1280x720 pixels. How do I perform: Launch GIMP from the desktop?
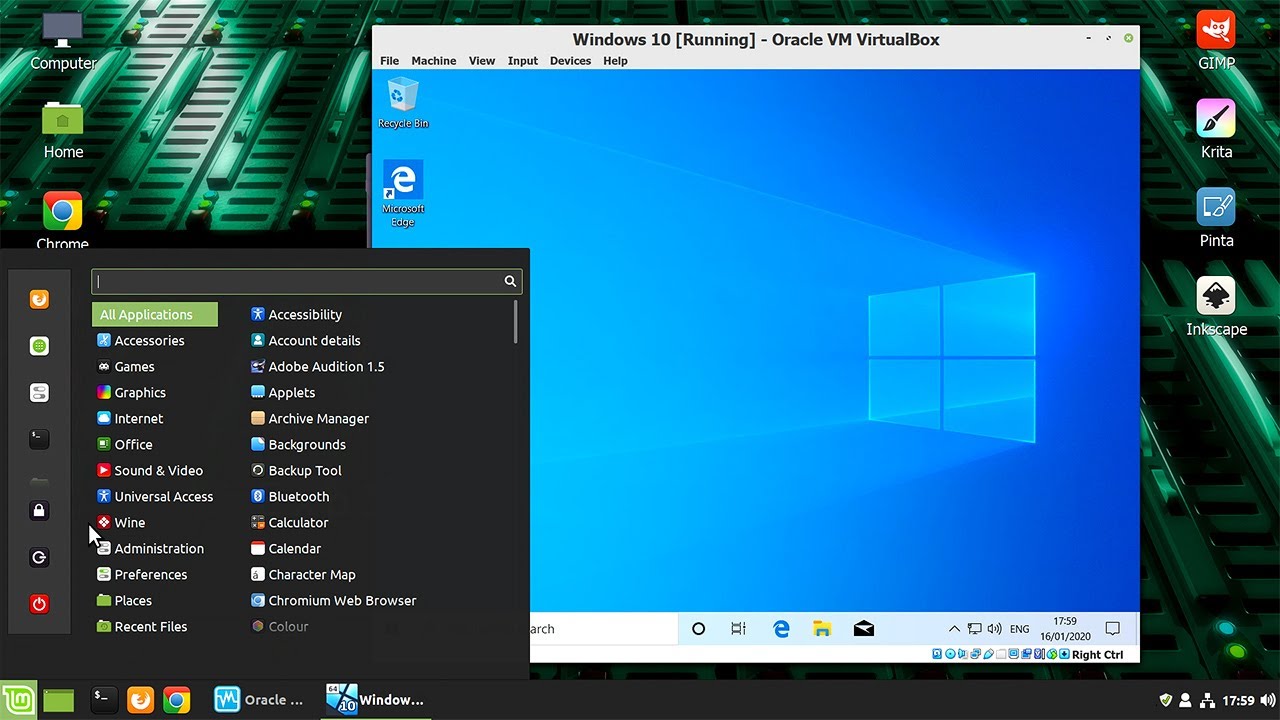click(1215, 30)
